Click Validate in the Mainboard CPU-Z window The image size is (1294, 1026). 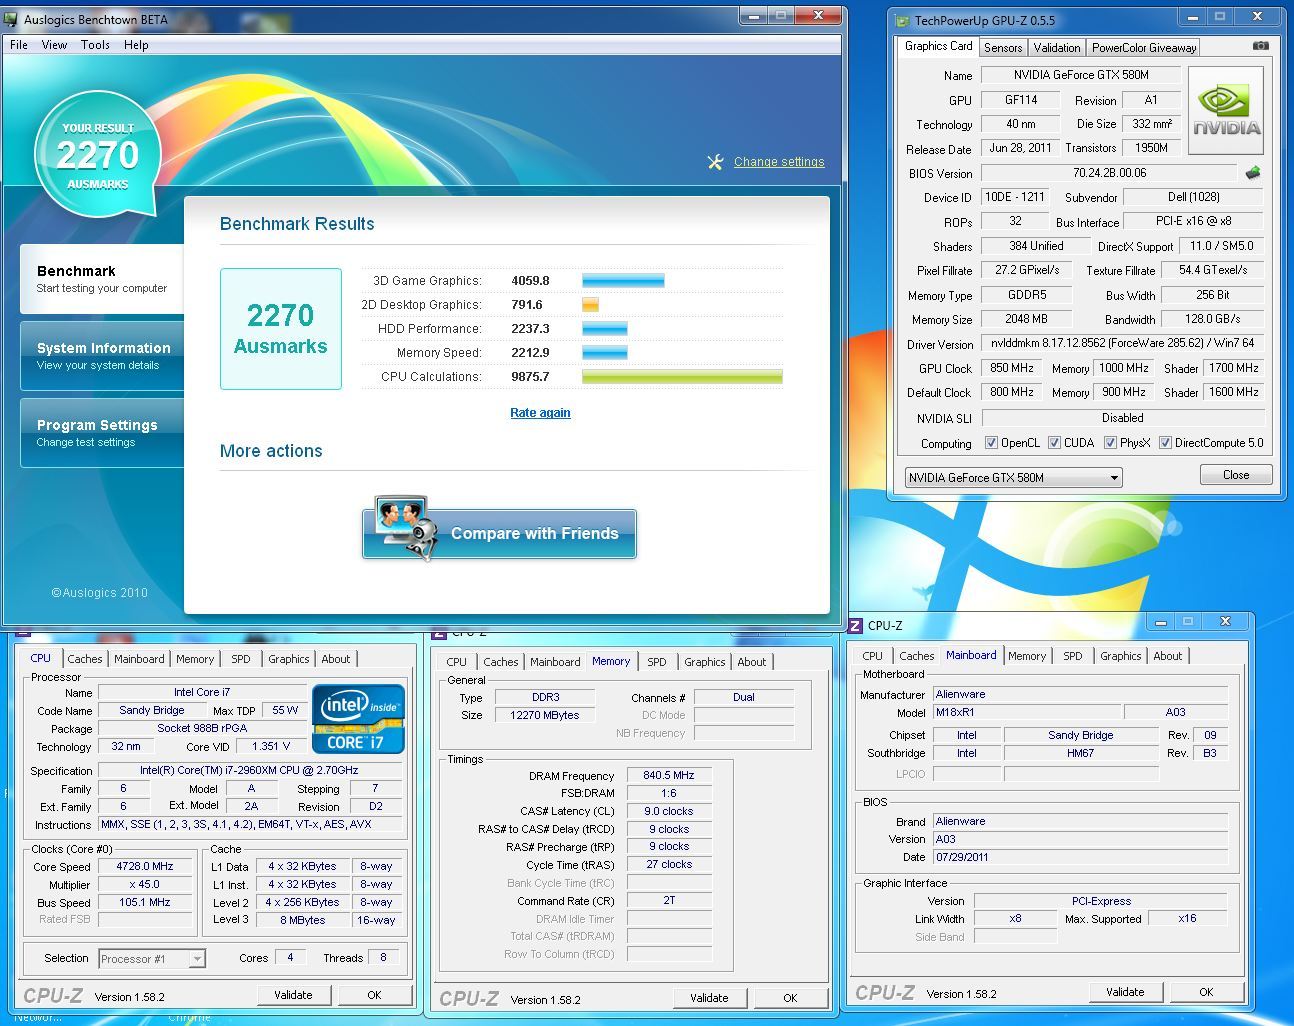click(x=1125, y=992)
